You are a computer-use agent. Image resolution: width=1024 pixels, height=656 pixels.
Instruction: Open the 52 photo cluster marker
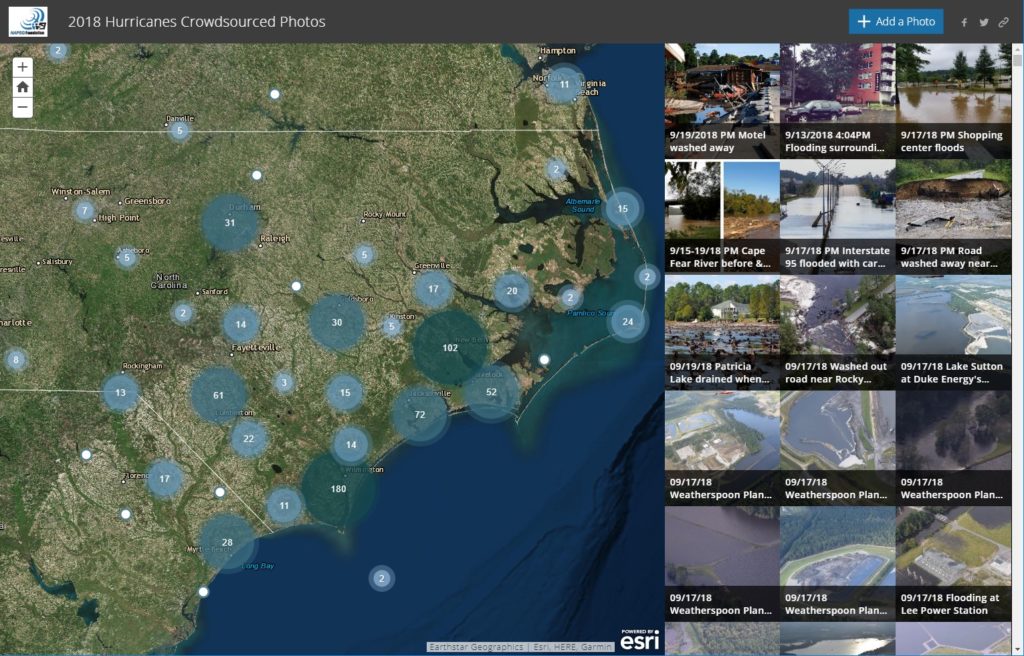[491, 392]
